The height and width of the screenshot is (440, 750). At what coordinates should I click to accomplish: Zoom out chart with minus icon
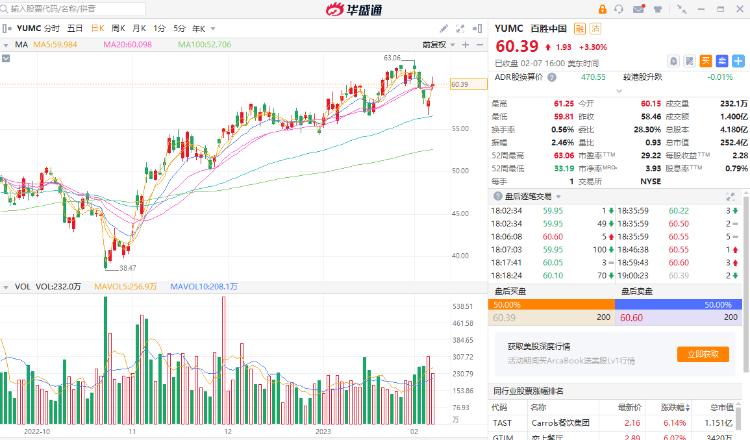click(x=480, y=45)
